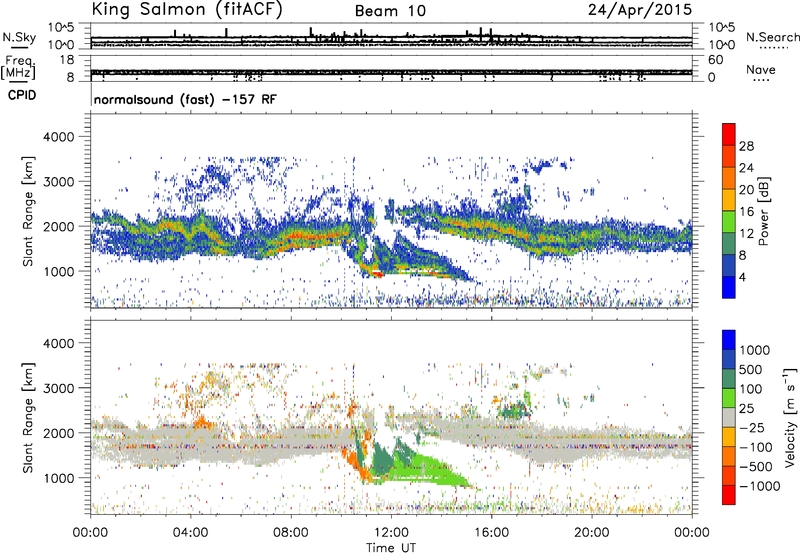Click the '16' Power colorbar value
800x554 pixels.
[746, 212]
